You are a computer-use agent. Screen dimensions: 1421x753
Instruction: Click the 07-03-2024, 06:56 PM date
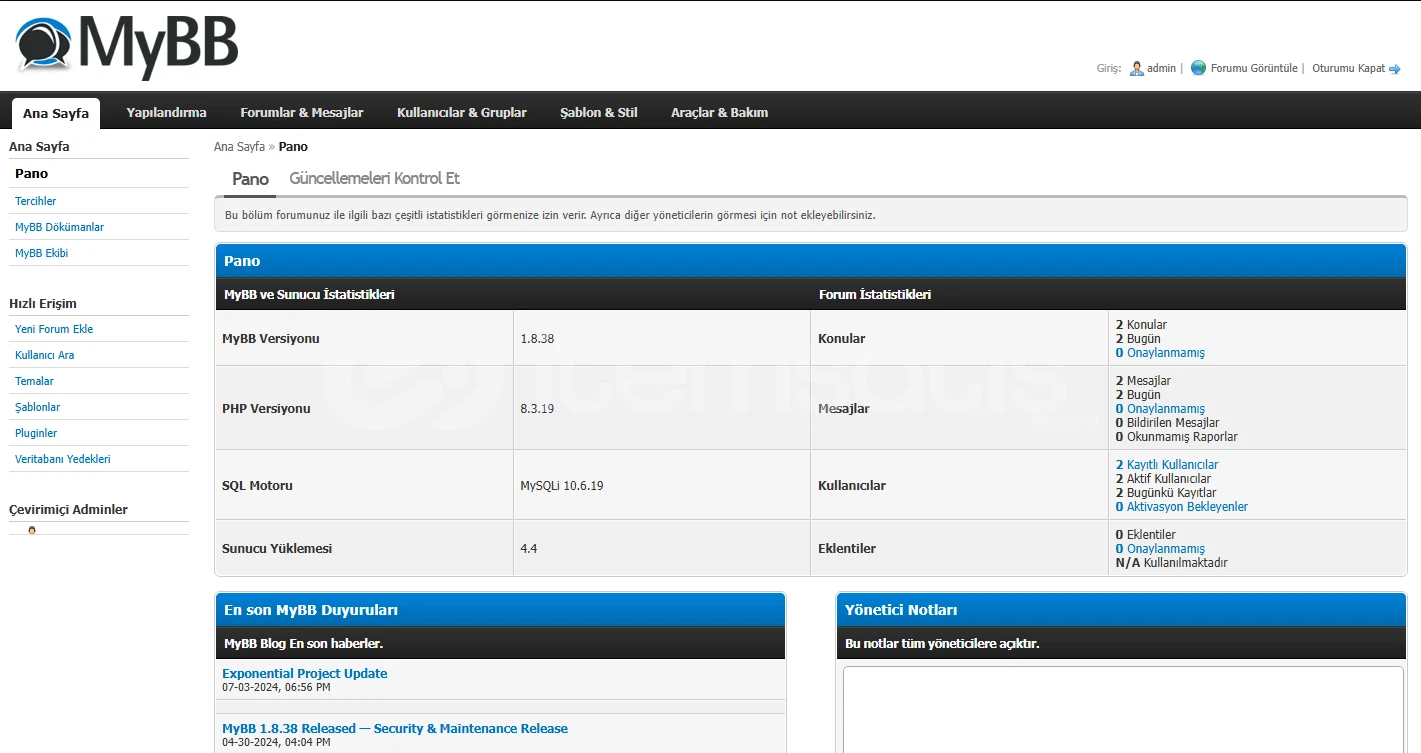coord(276,688)
